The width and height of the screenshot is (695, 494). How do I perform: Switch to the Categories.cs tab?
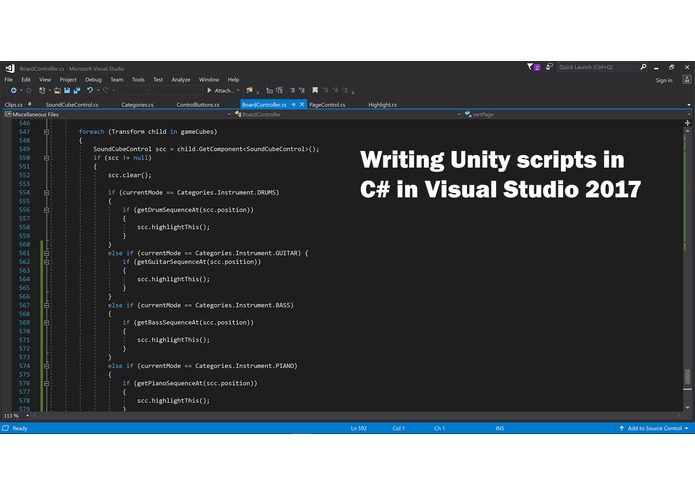[137, 105]
